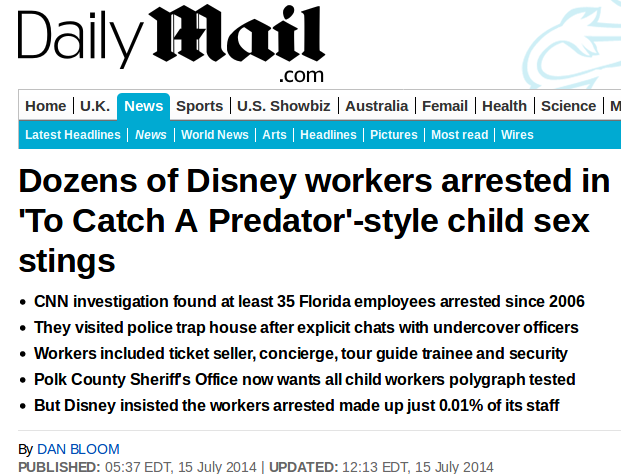This screenshot has height=474, width=621.
Task: Open World News sub-menu link
Action: [x=215, y=135]
